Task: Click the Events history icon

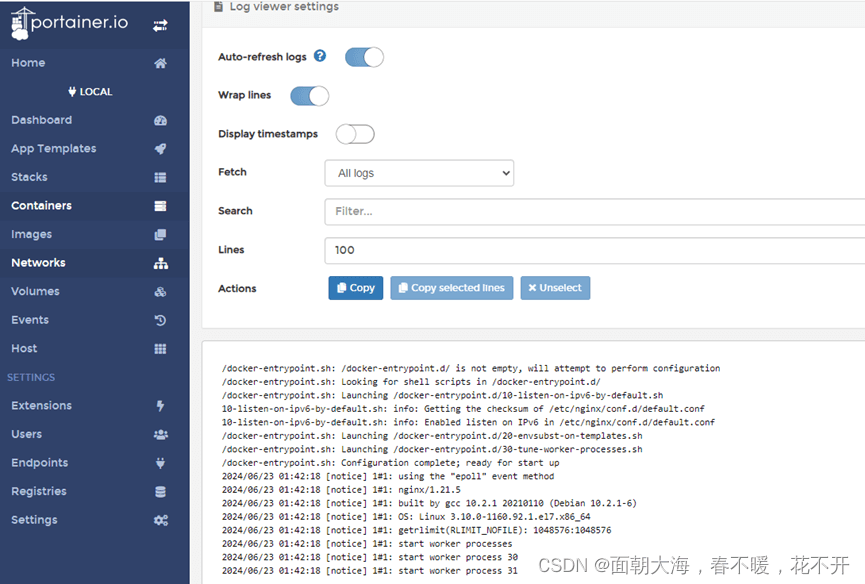Action: tap(160, 320)
